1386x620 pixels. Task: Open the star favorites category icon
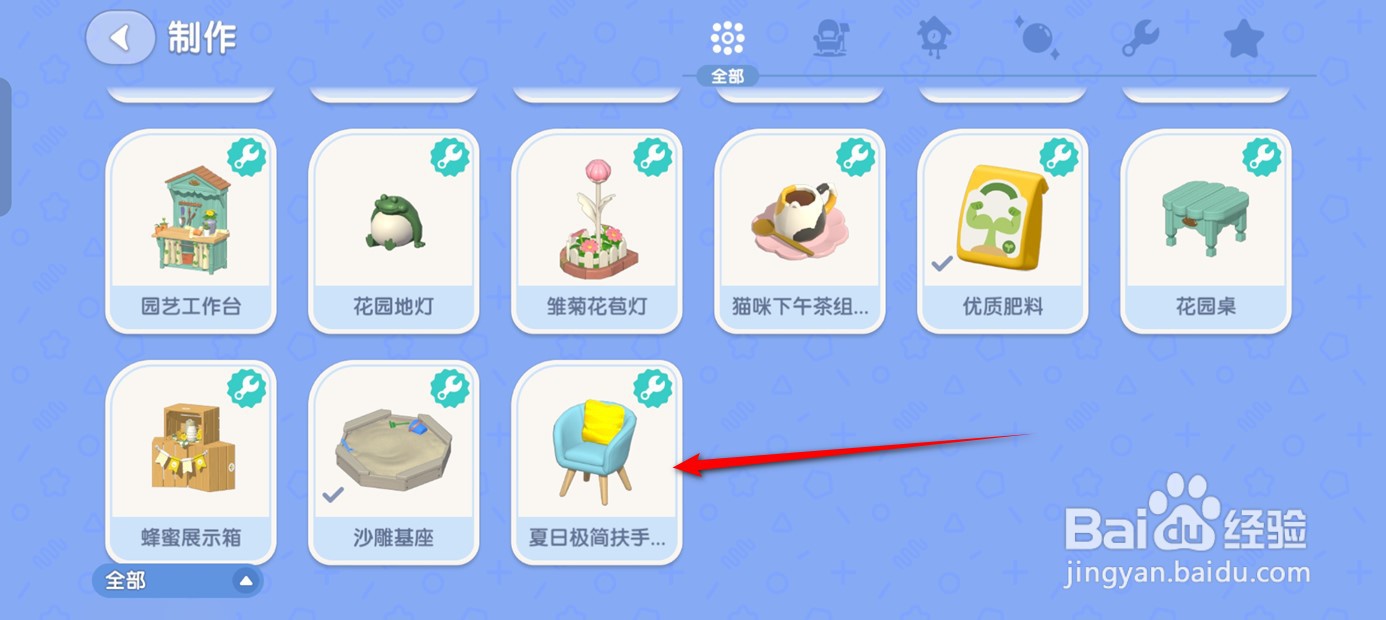point(1244,39)
